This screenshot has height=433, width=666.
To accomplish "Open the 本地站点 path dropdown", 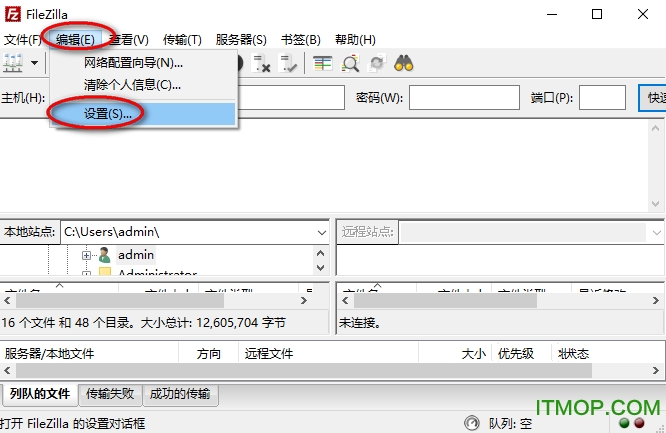I will (322, 232).
